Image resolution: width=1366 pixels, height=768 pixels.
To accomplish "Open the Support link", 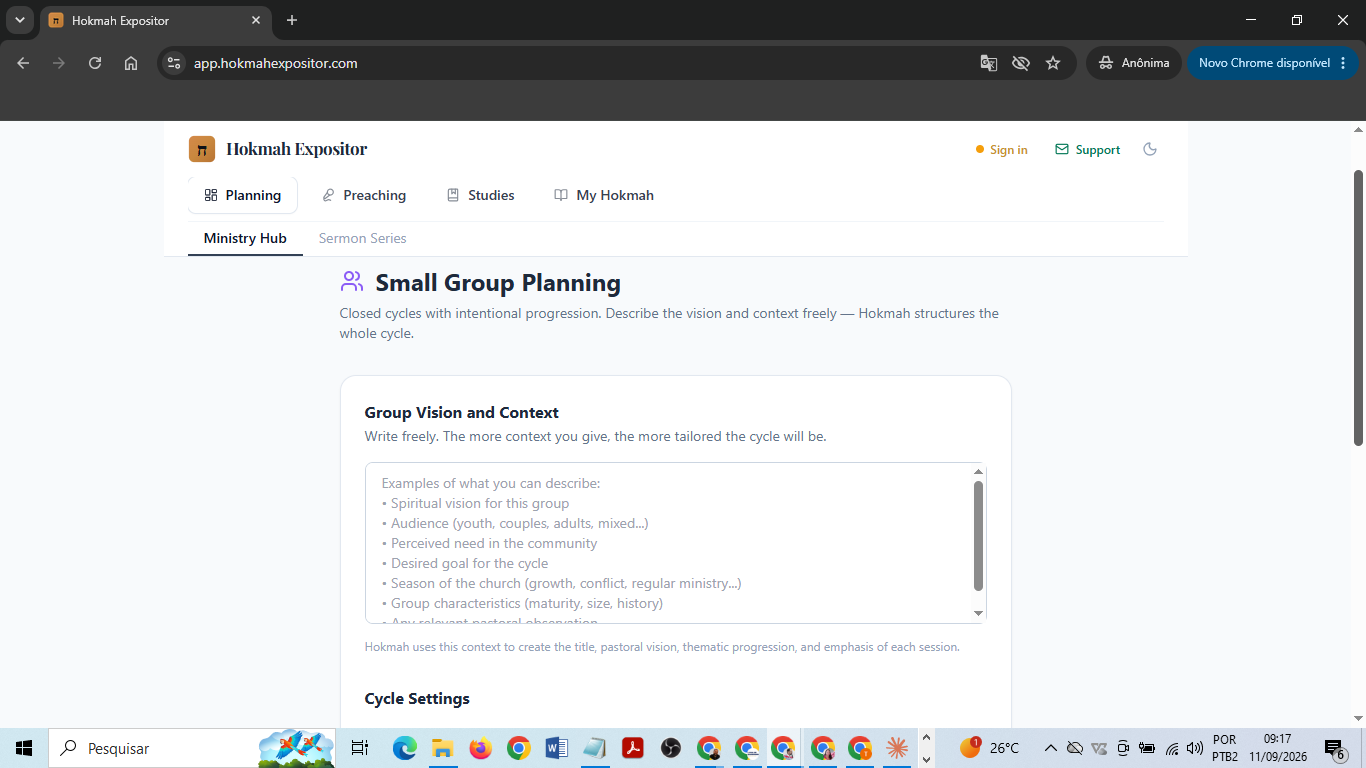I will click(x=1087, y=149).
